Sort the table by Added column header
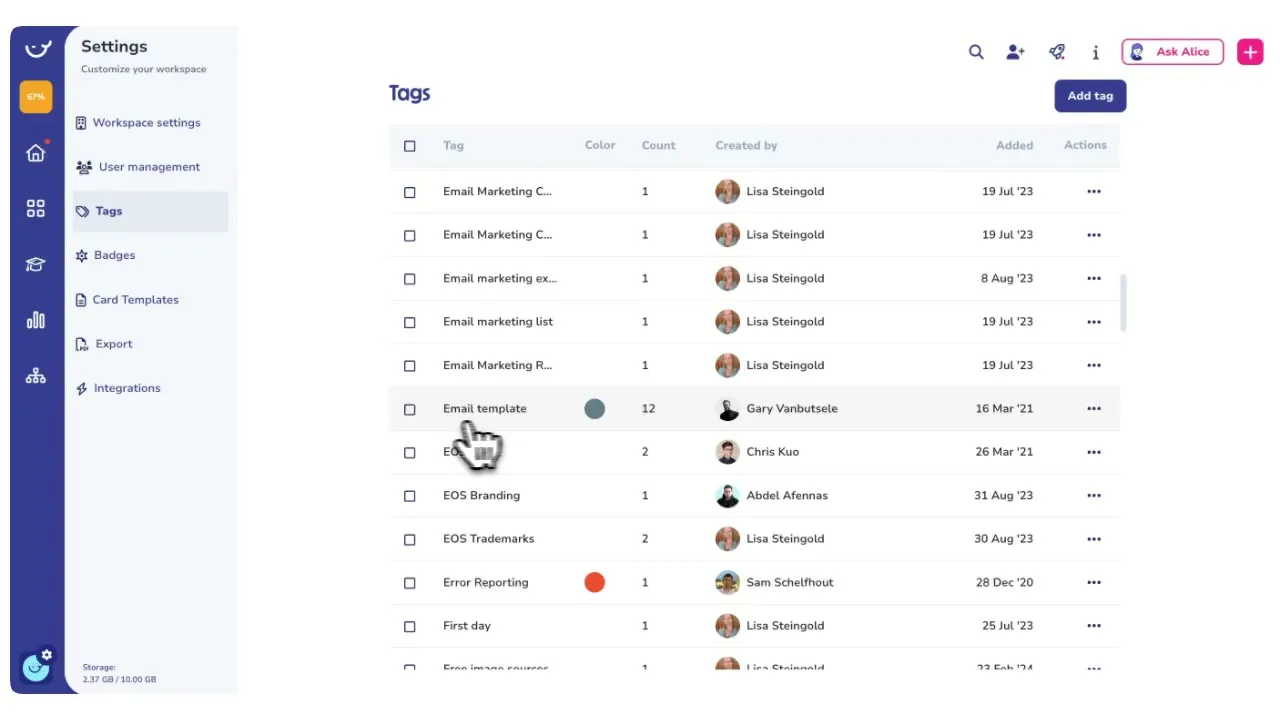The height and width of the screenshot is (720, 1280). click(1014, 145)
